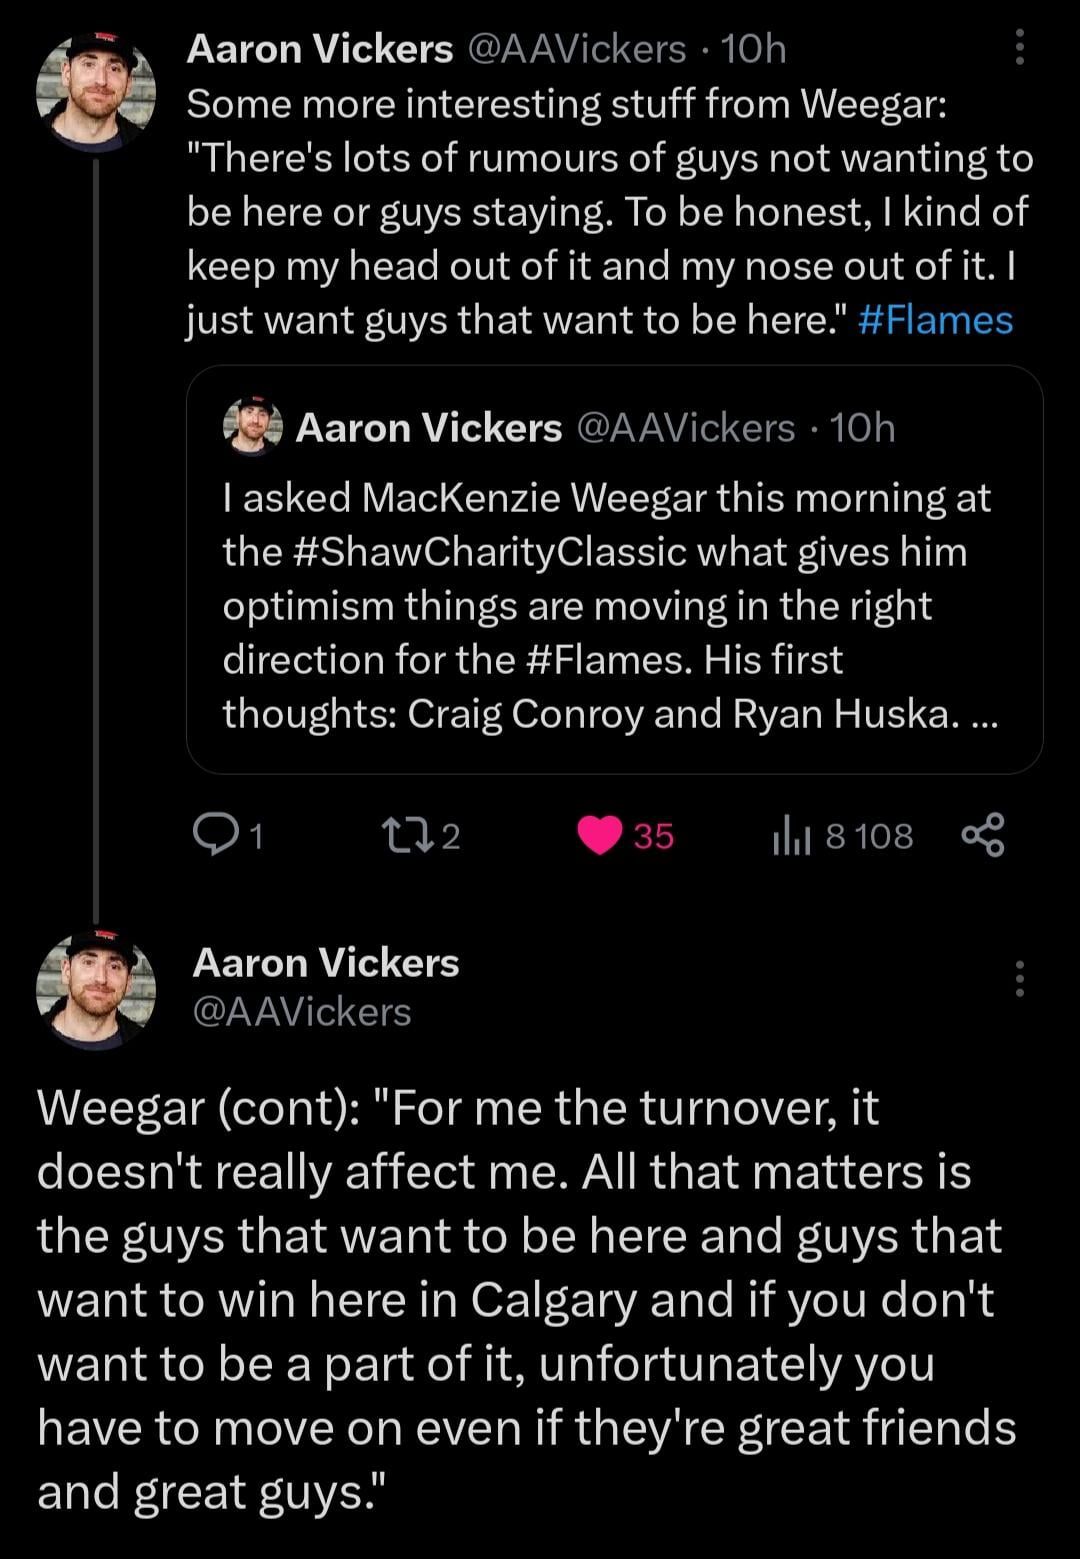Click the blue #Flames hashtag
Screen dimensions: 1080x1559
tap(935, 320)
